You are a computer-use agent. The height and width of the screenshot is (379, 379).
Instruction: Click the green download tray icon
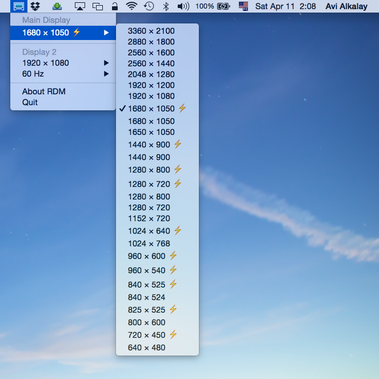[x=57, y=6]
